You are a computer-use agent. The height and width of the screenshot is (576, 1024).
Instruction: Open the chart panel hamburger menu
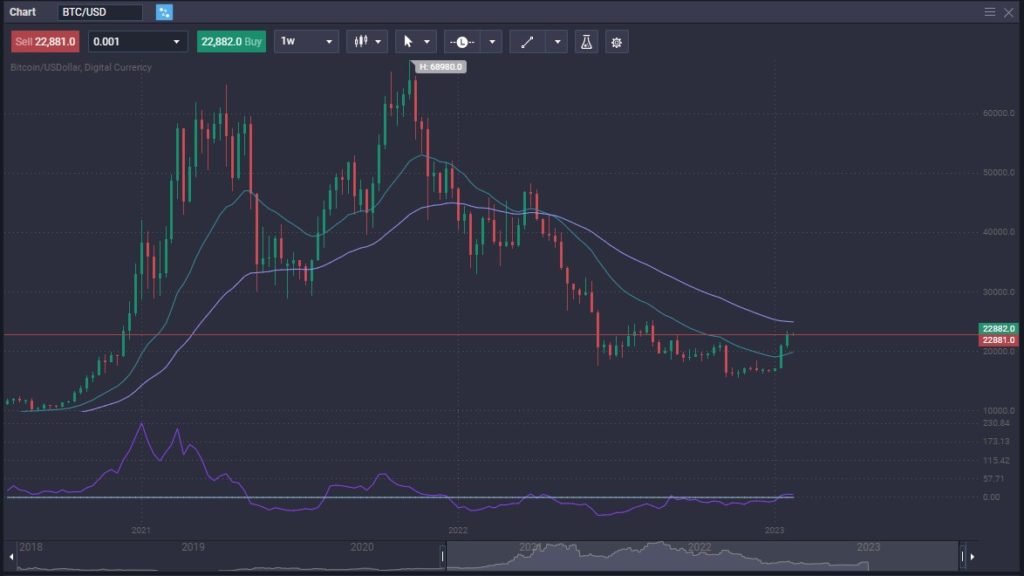coord(989,12)
